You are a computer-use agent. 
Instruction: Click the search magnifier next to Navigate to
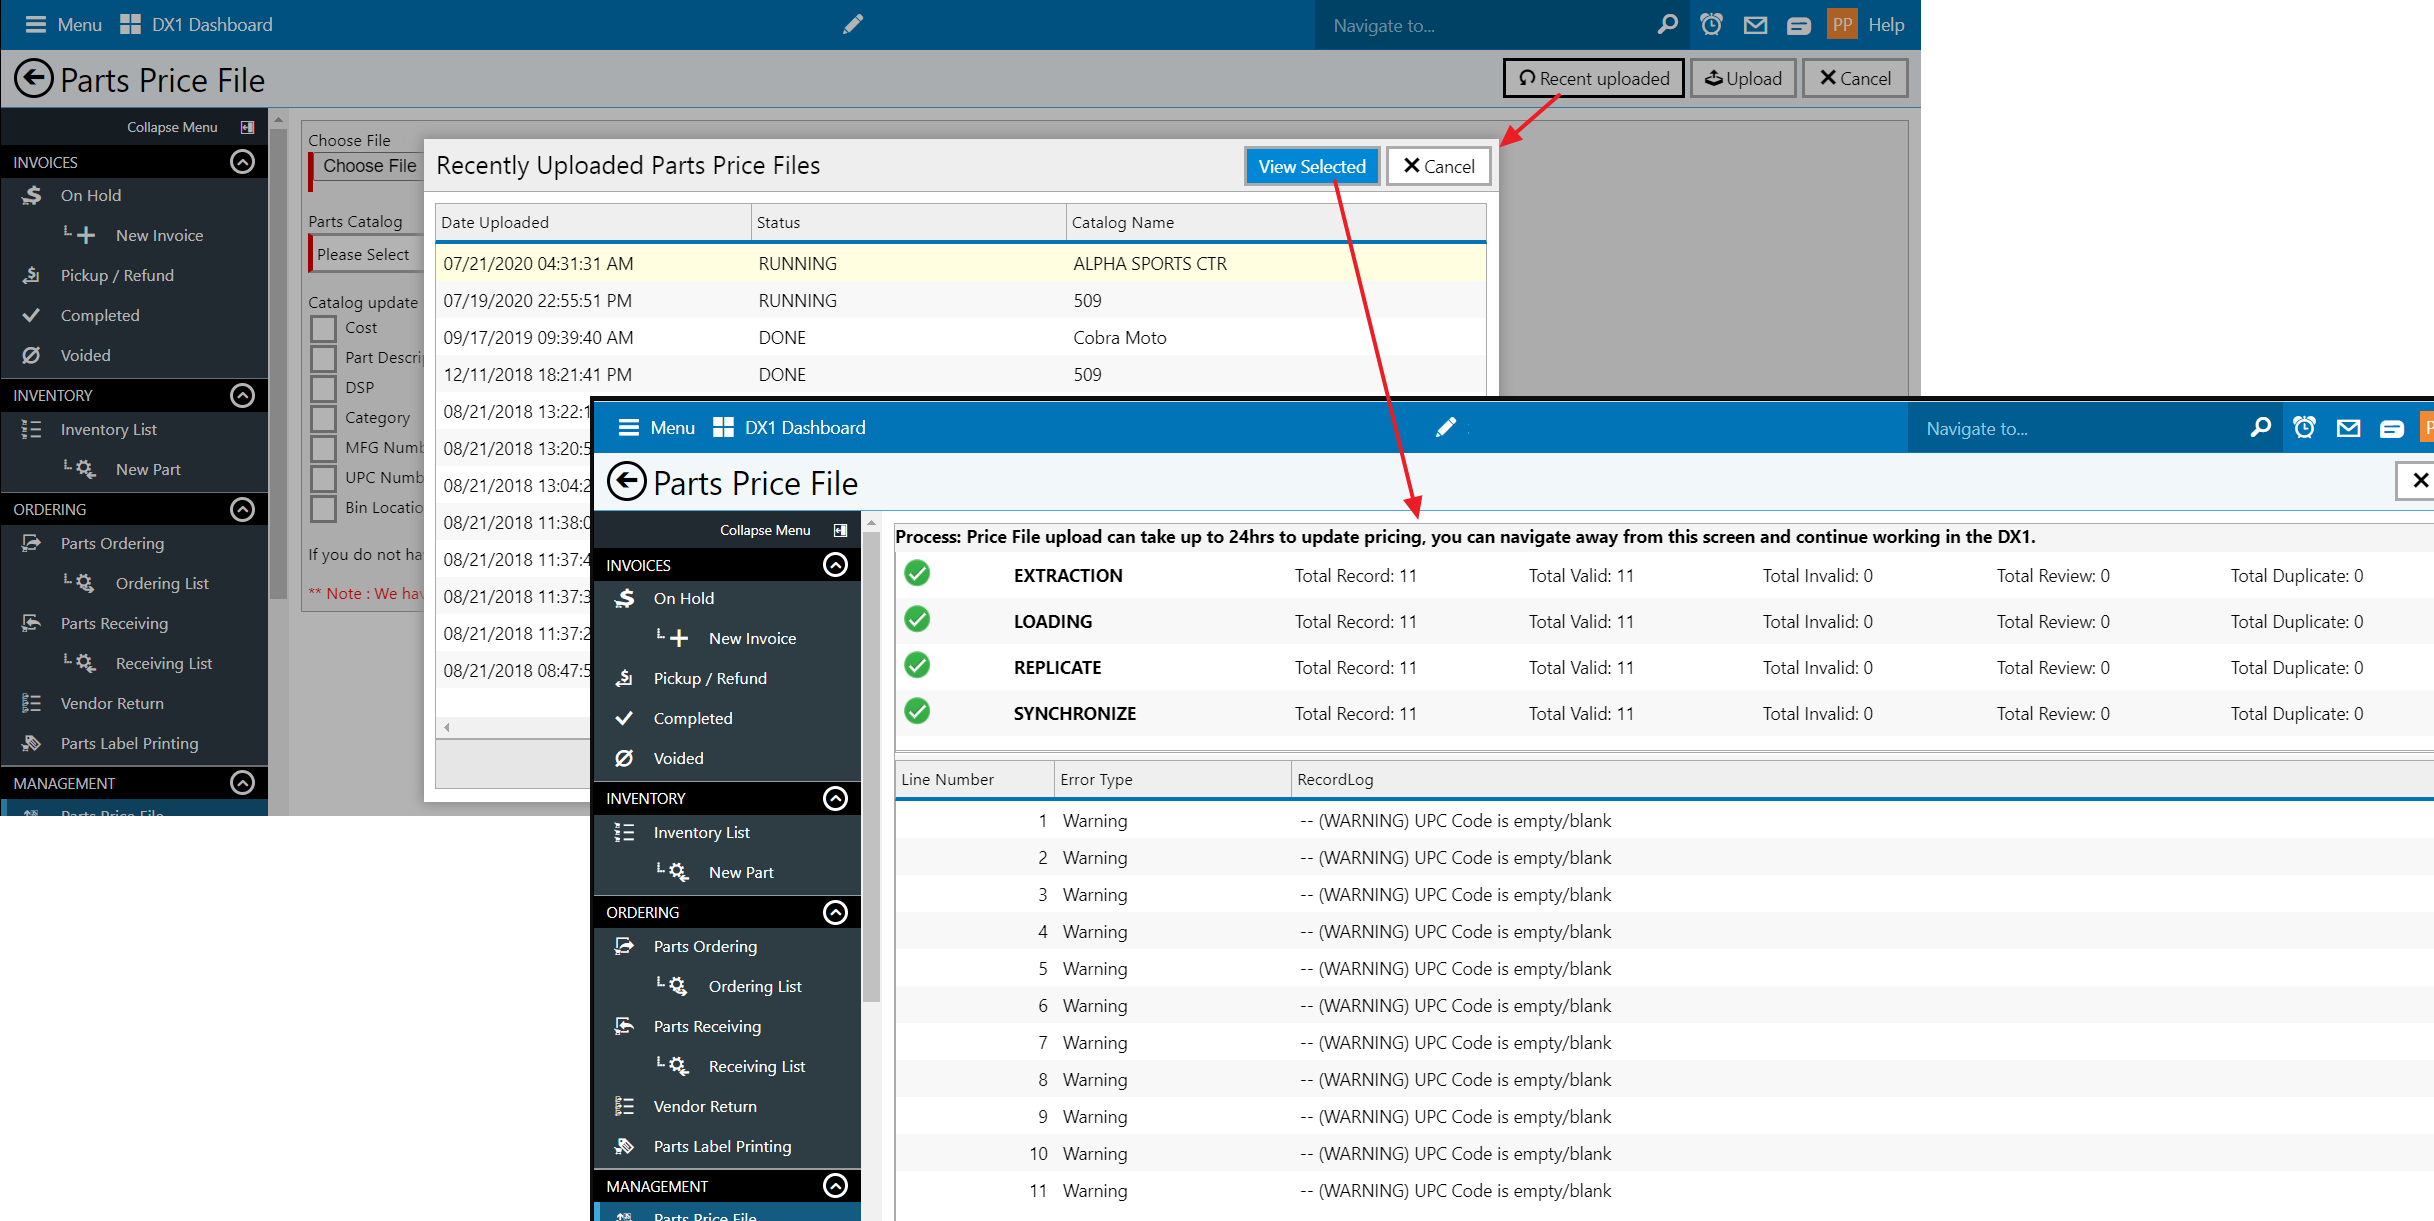pyautogui.click(x=1667, y=24)
